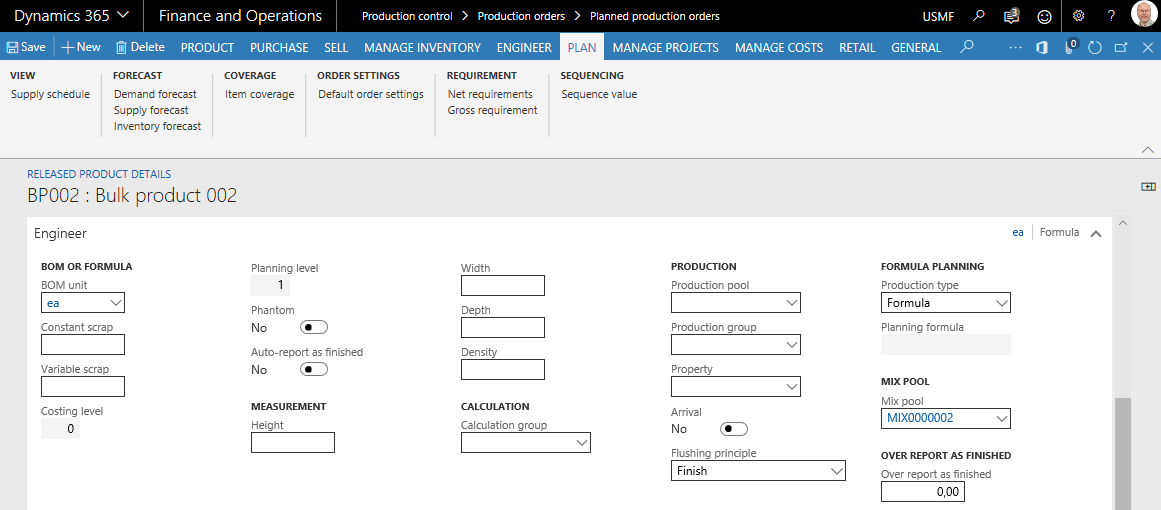Open Net requirements
Viewport: 1161px width, 510px height.
click(490, 94)
